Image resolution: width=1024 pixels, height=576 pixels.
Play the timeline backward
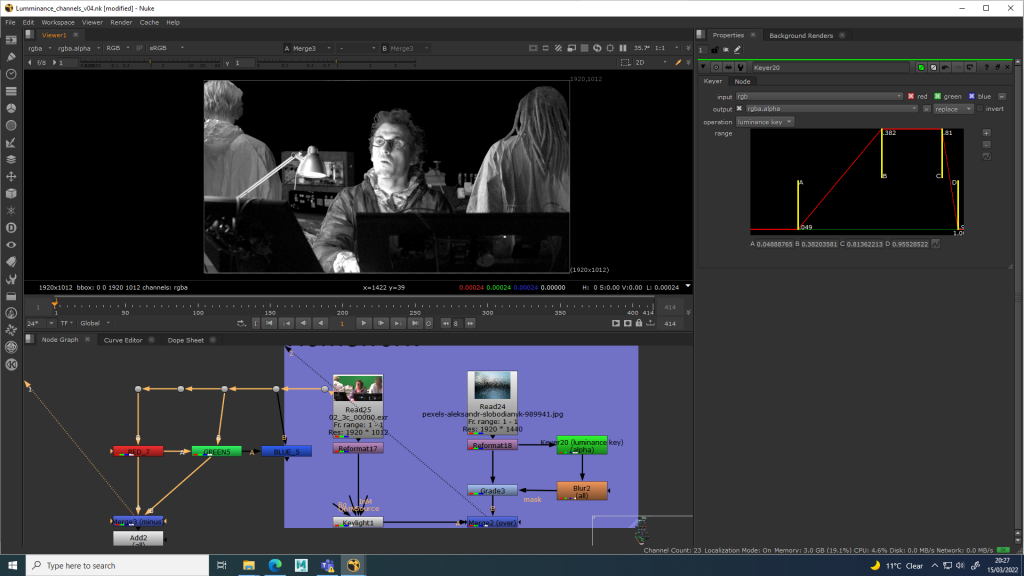coord(320,323)
